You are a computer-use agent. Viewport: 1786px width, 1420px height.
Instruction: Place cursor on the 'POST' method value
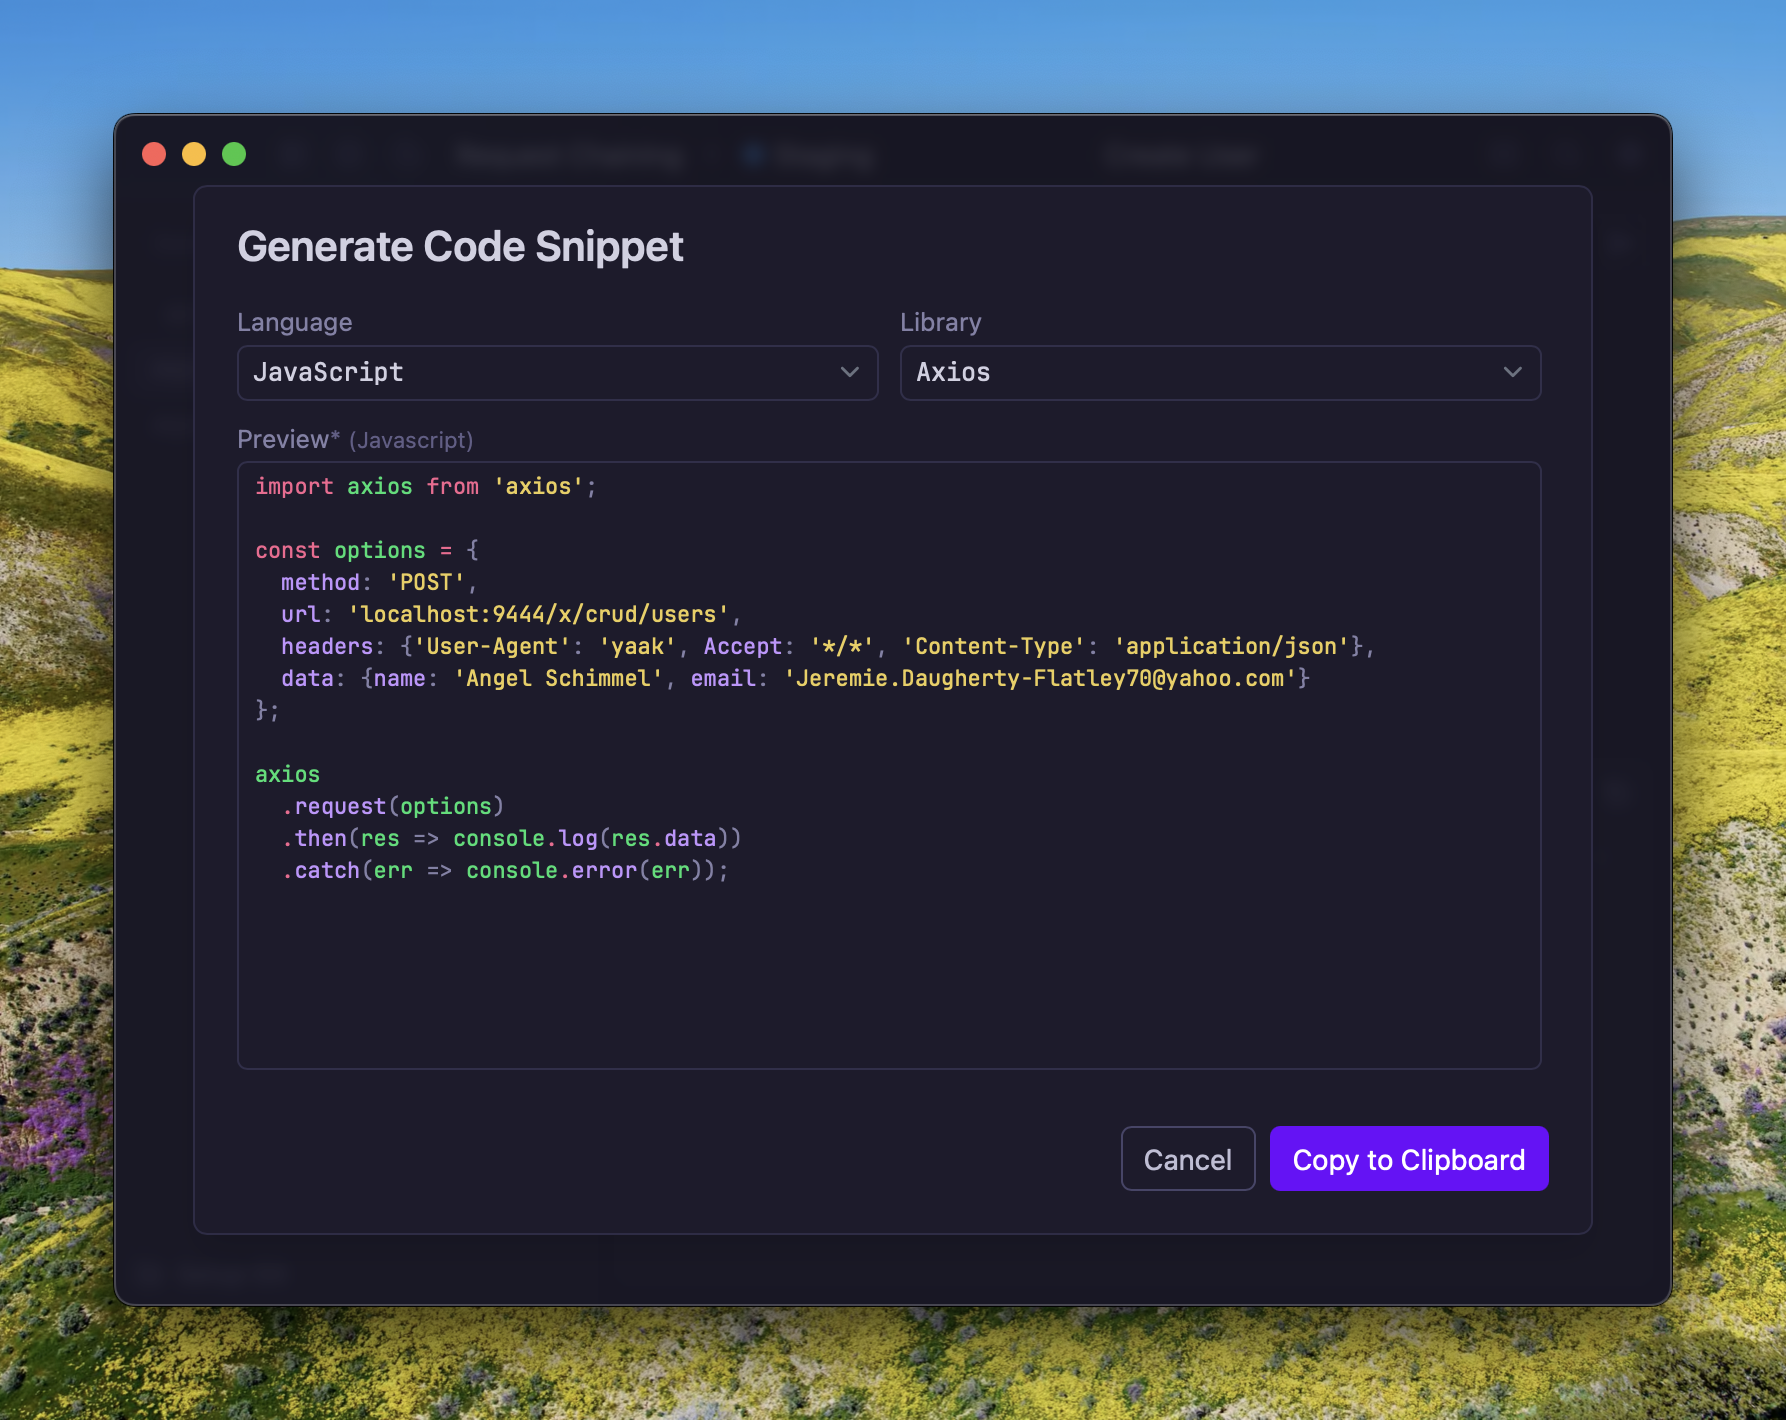tap(426, 583)
